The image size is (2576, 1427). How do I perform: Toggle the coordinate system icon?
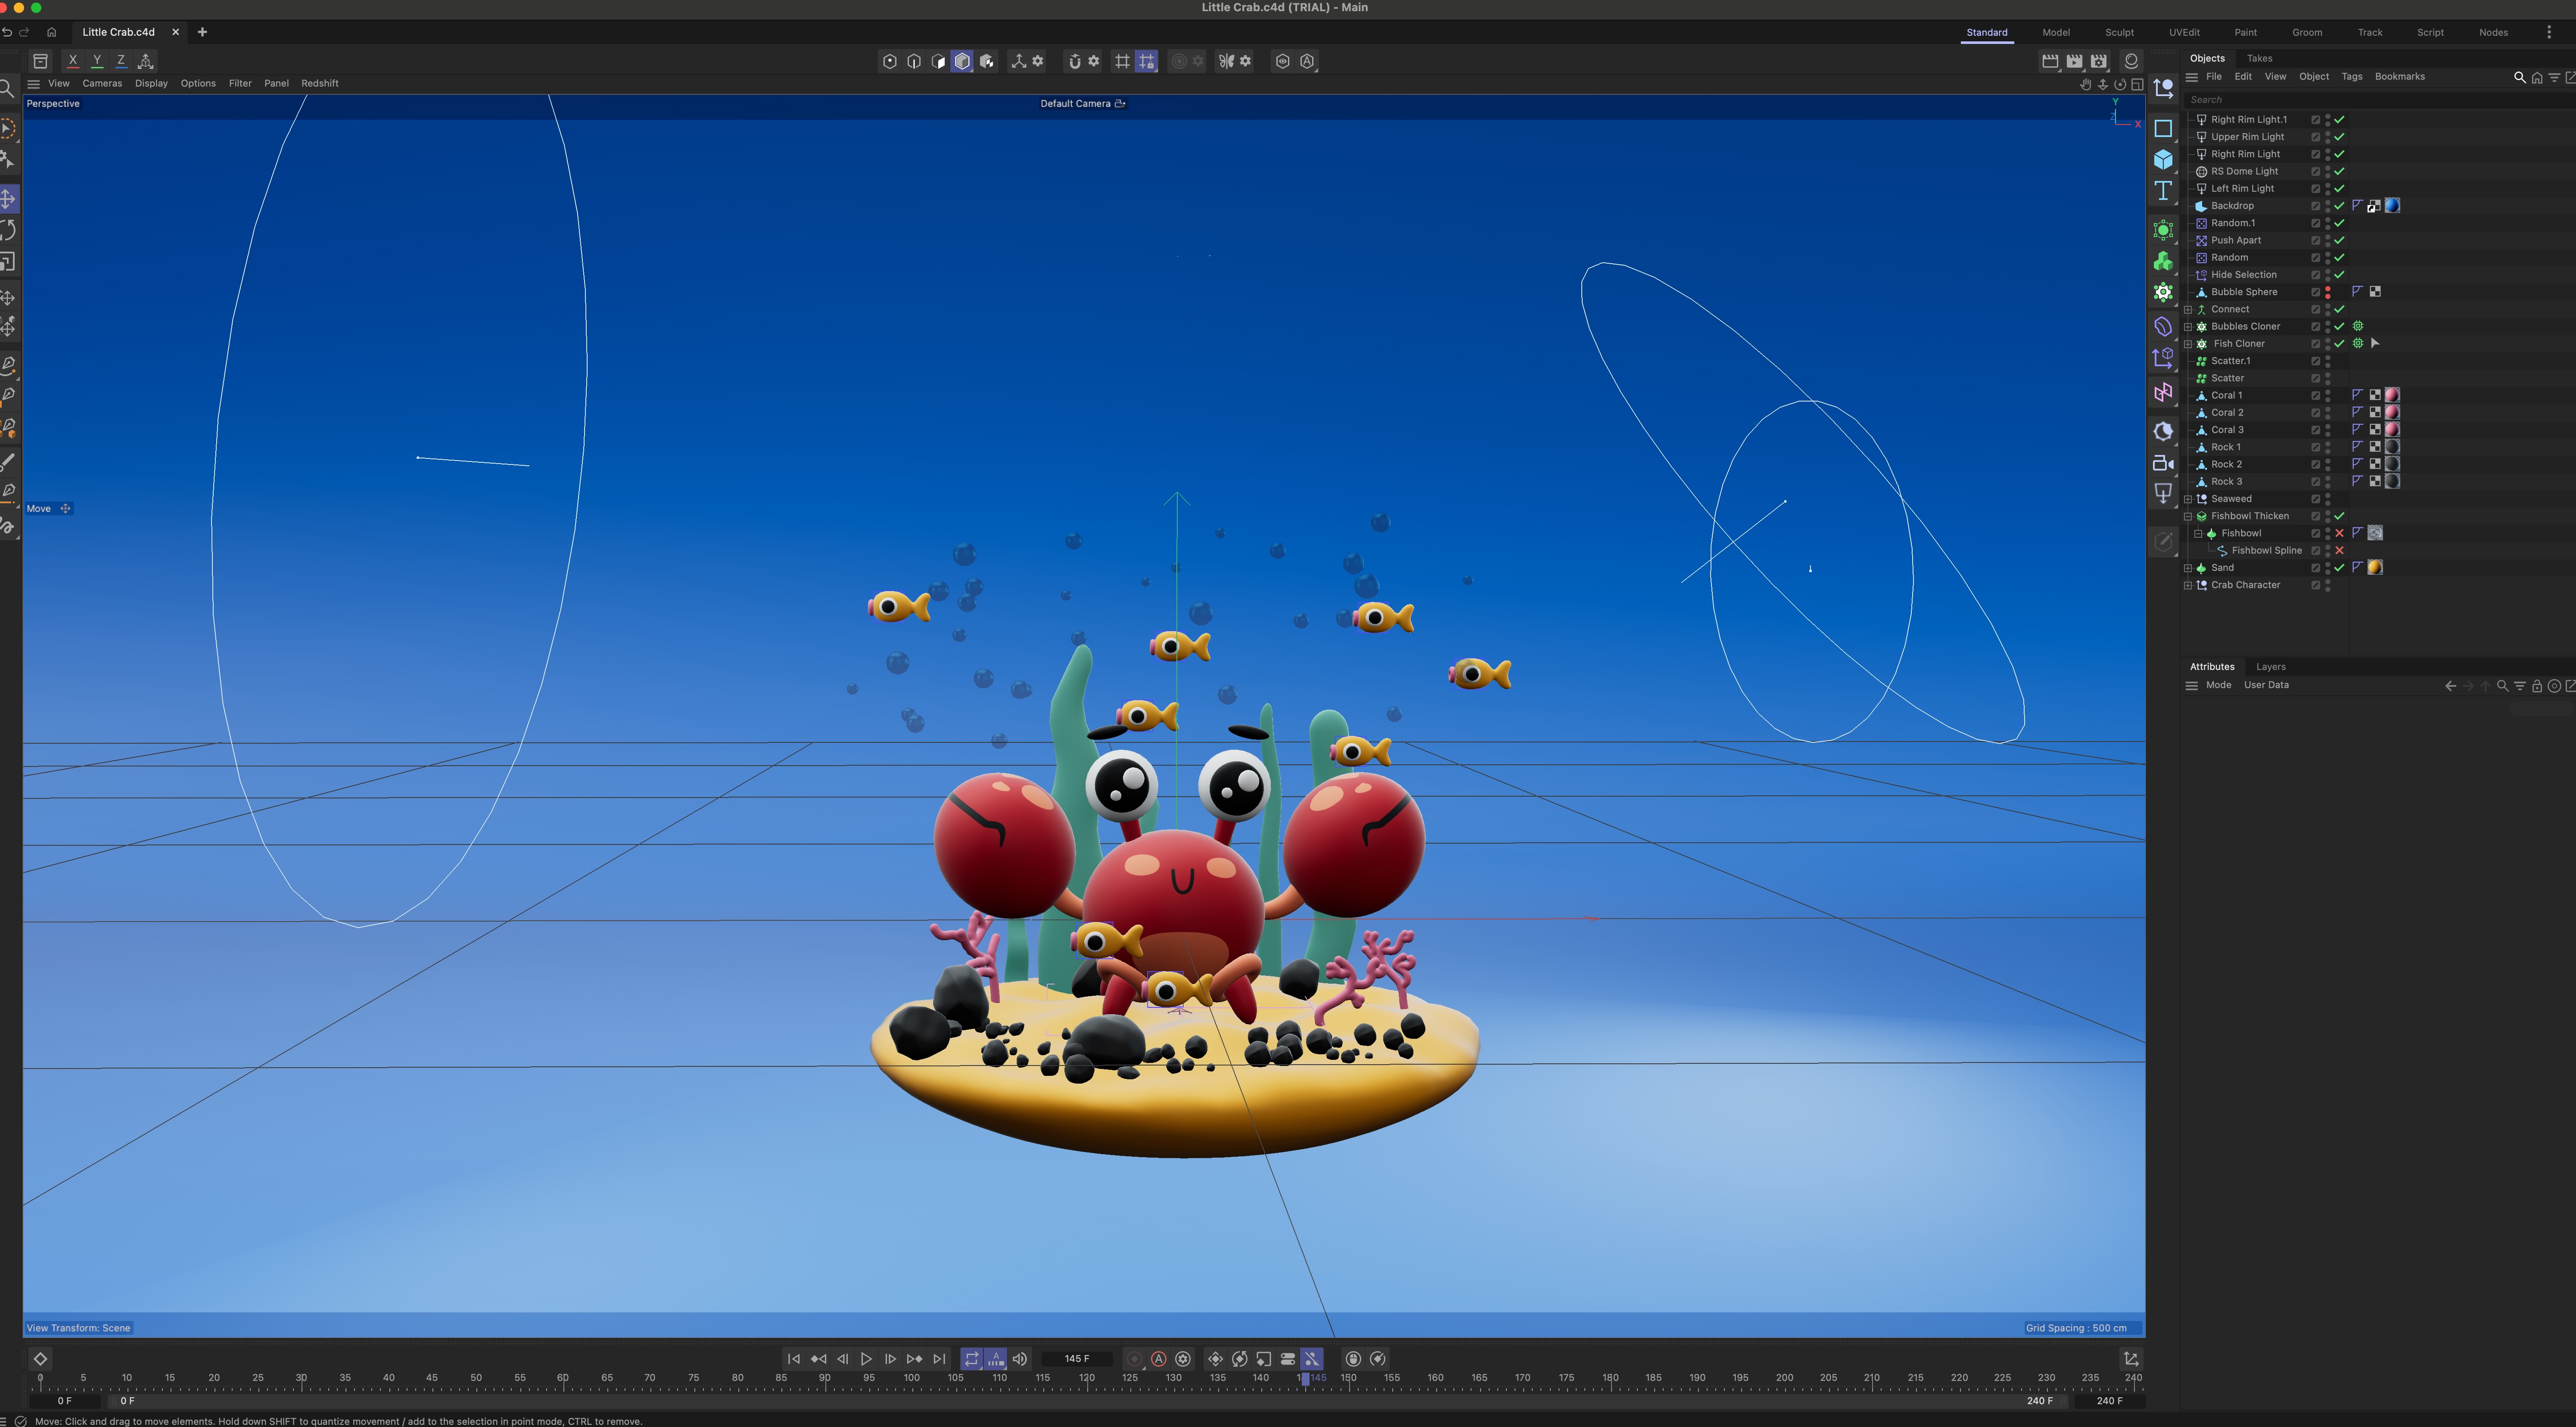(146, 61)
